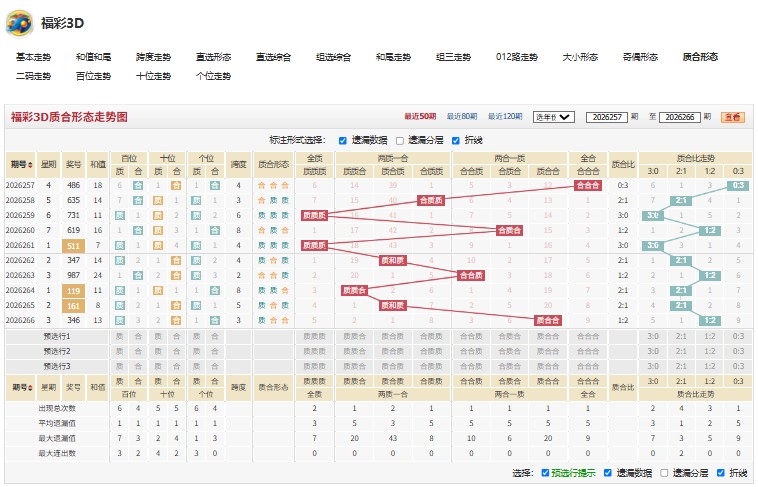Select 3:0 in 预选行1 row
This screenshot has height=487, width=758.
point(653,336)
